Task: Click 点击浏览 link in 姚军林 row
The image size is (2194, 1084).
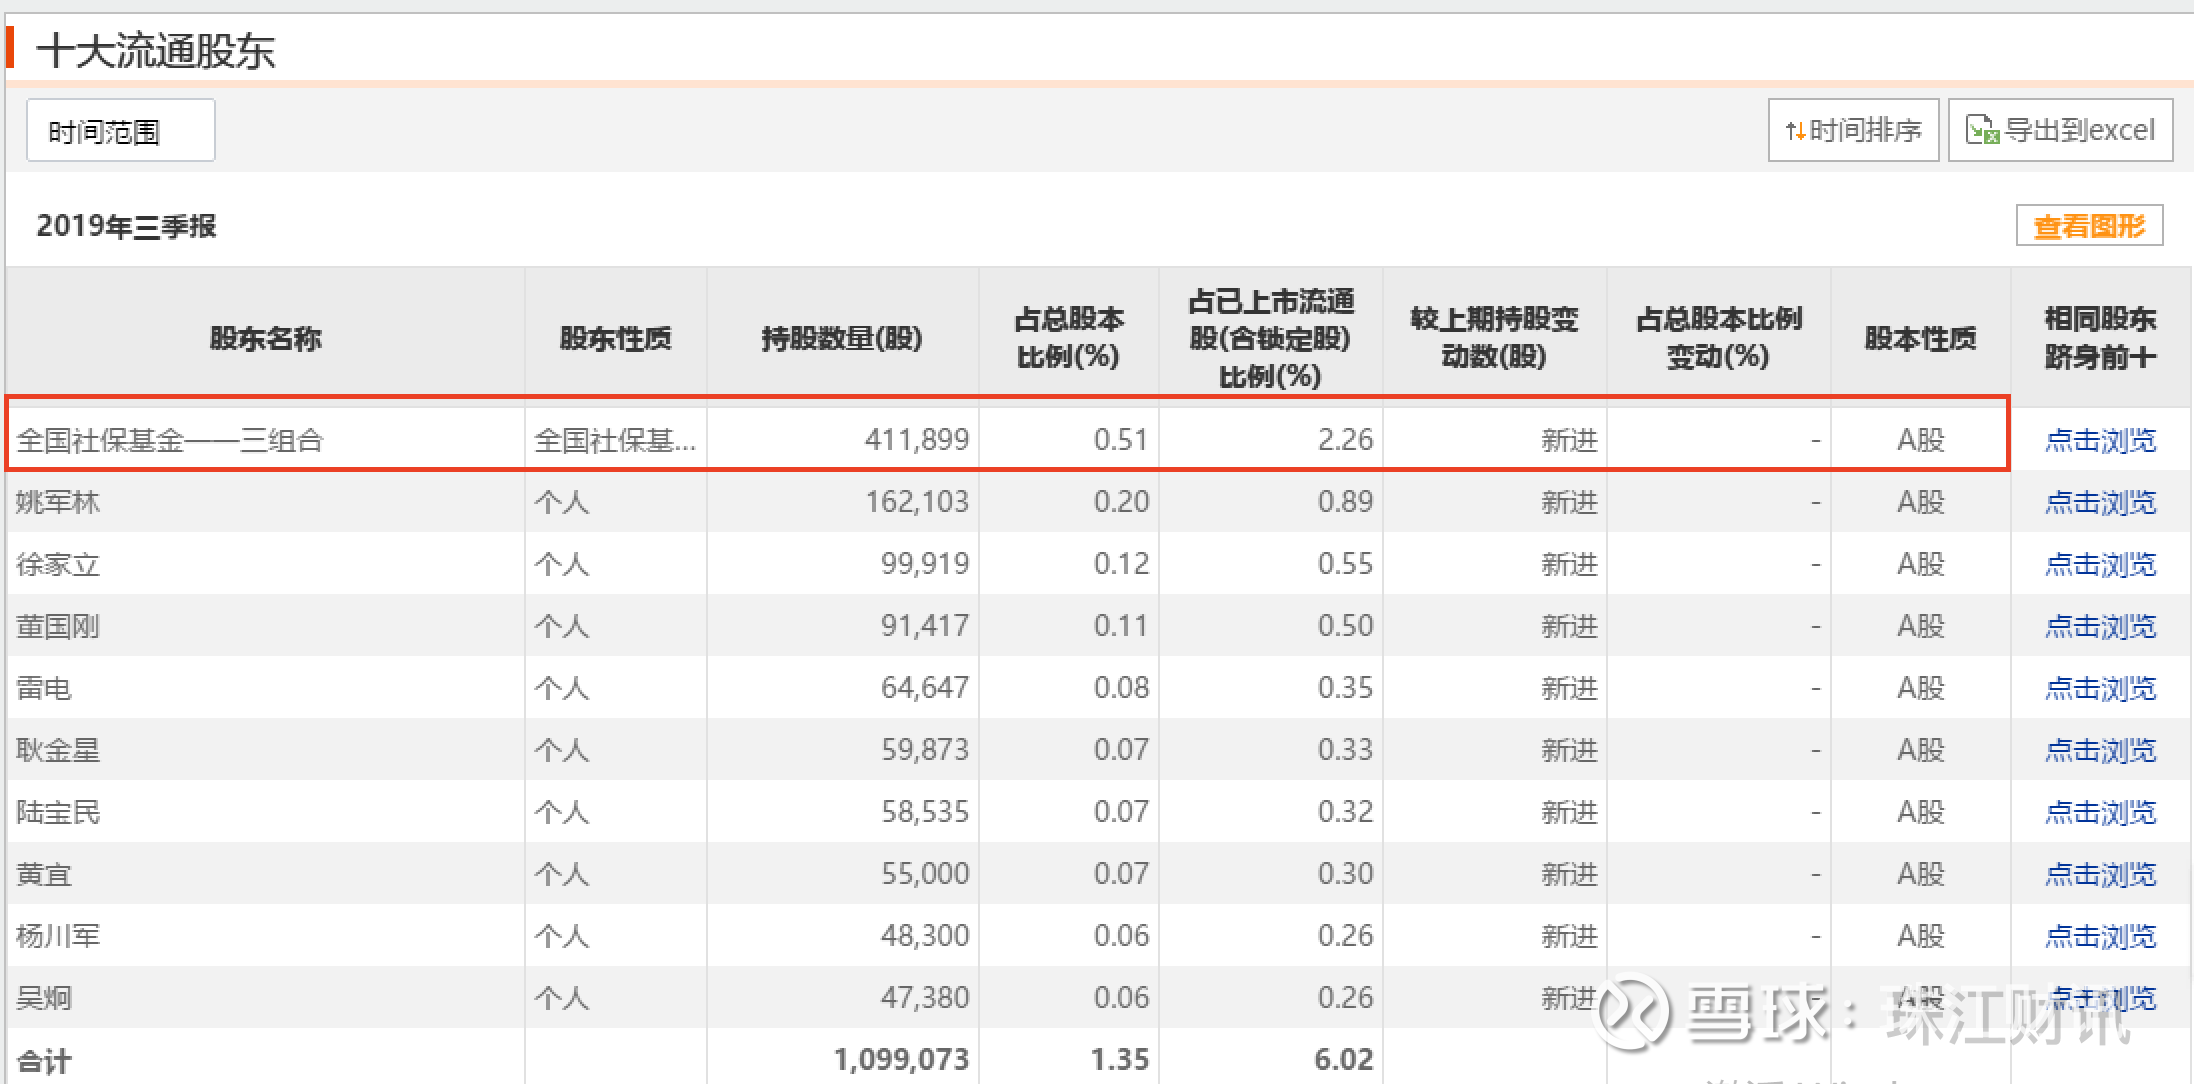Action: [2100, 502]
